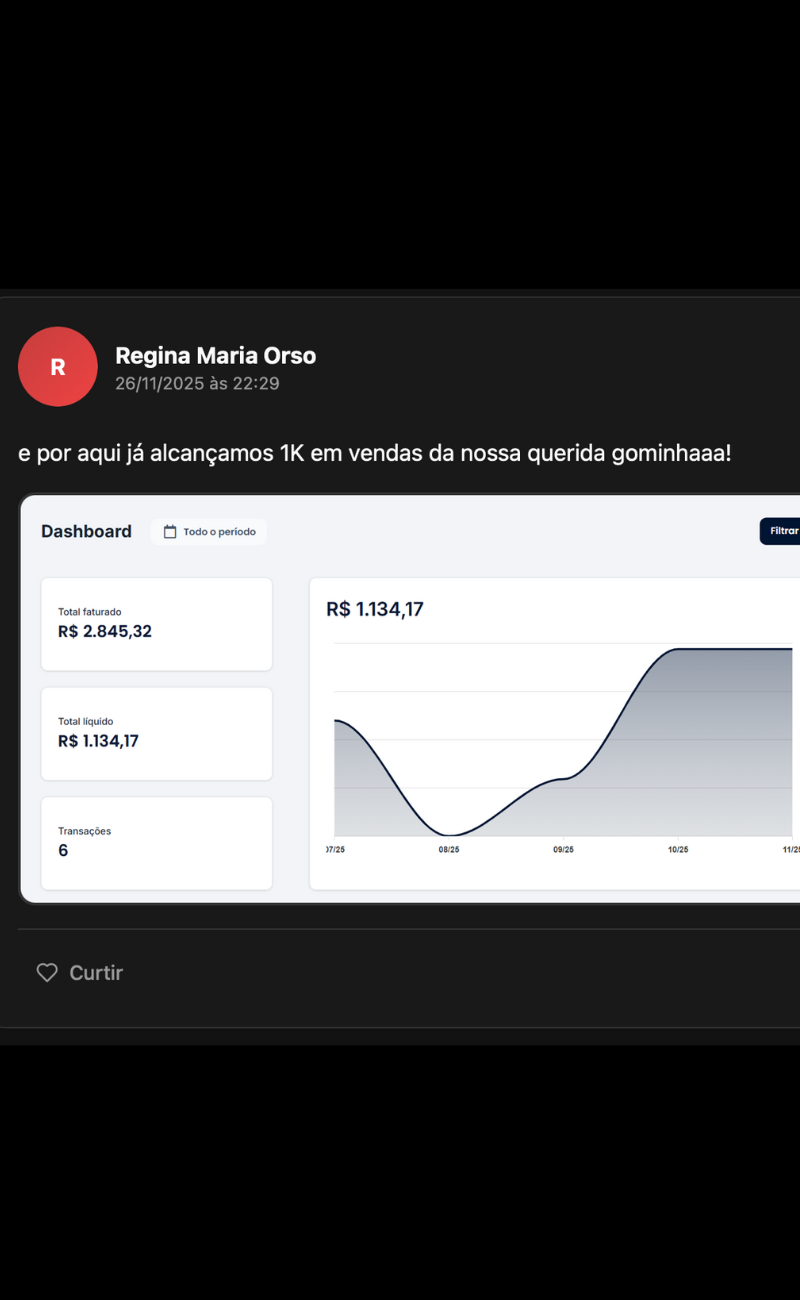The width and height of the screenshot is (800, 1300).
Task: Click the heart icon to like post
Action: [47, 972]
